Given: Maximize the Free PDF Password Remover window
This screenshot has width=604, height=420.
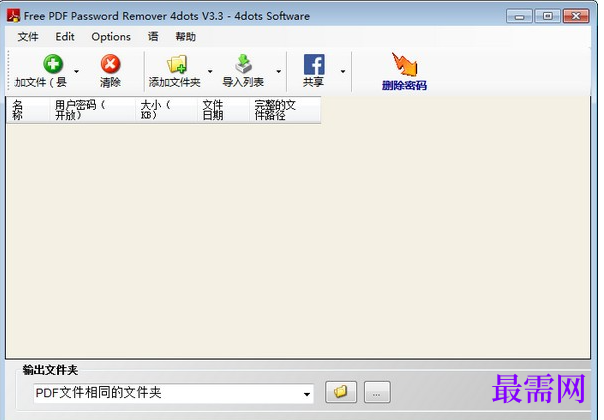Looking at the screenshot, I should point(547,16).
